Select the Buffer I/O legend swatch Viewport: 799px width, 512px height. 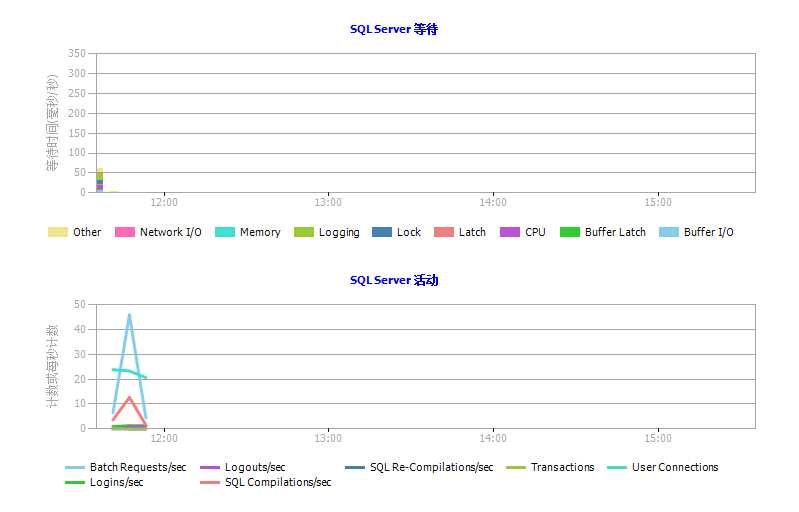[x=669, y=232]
